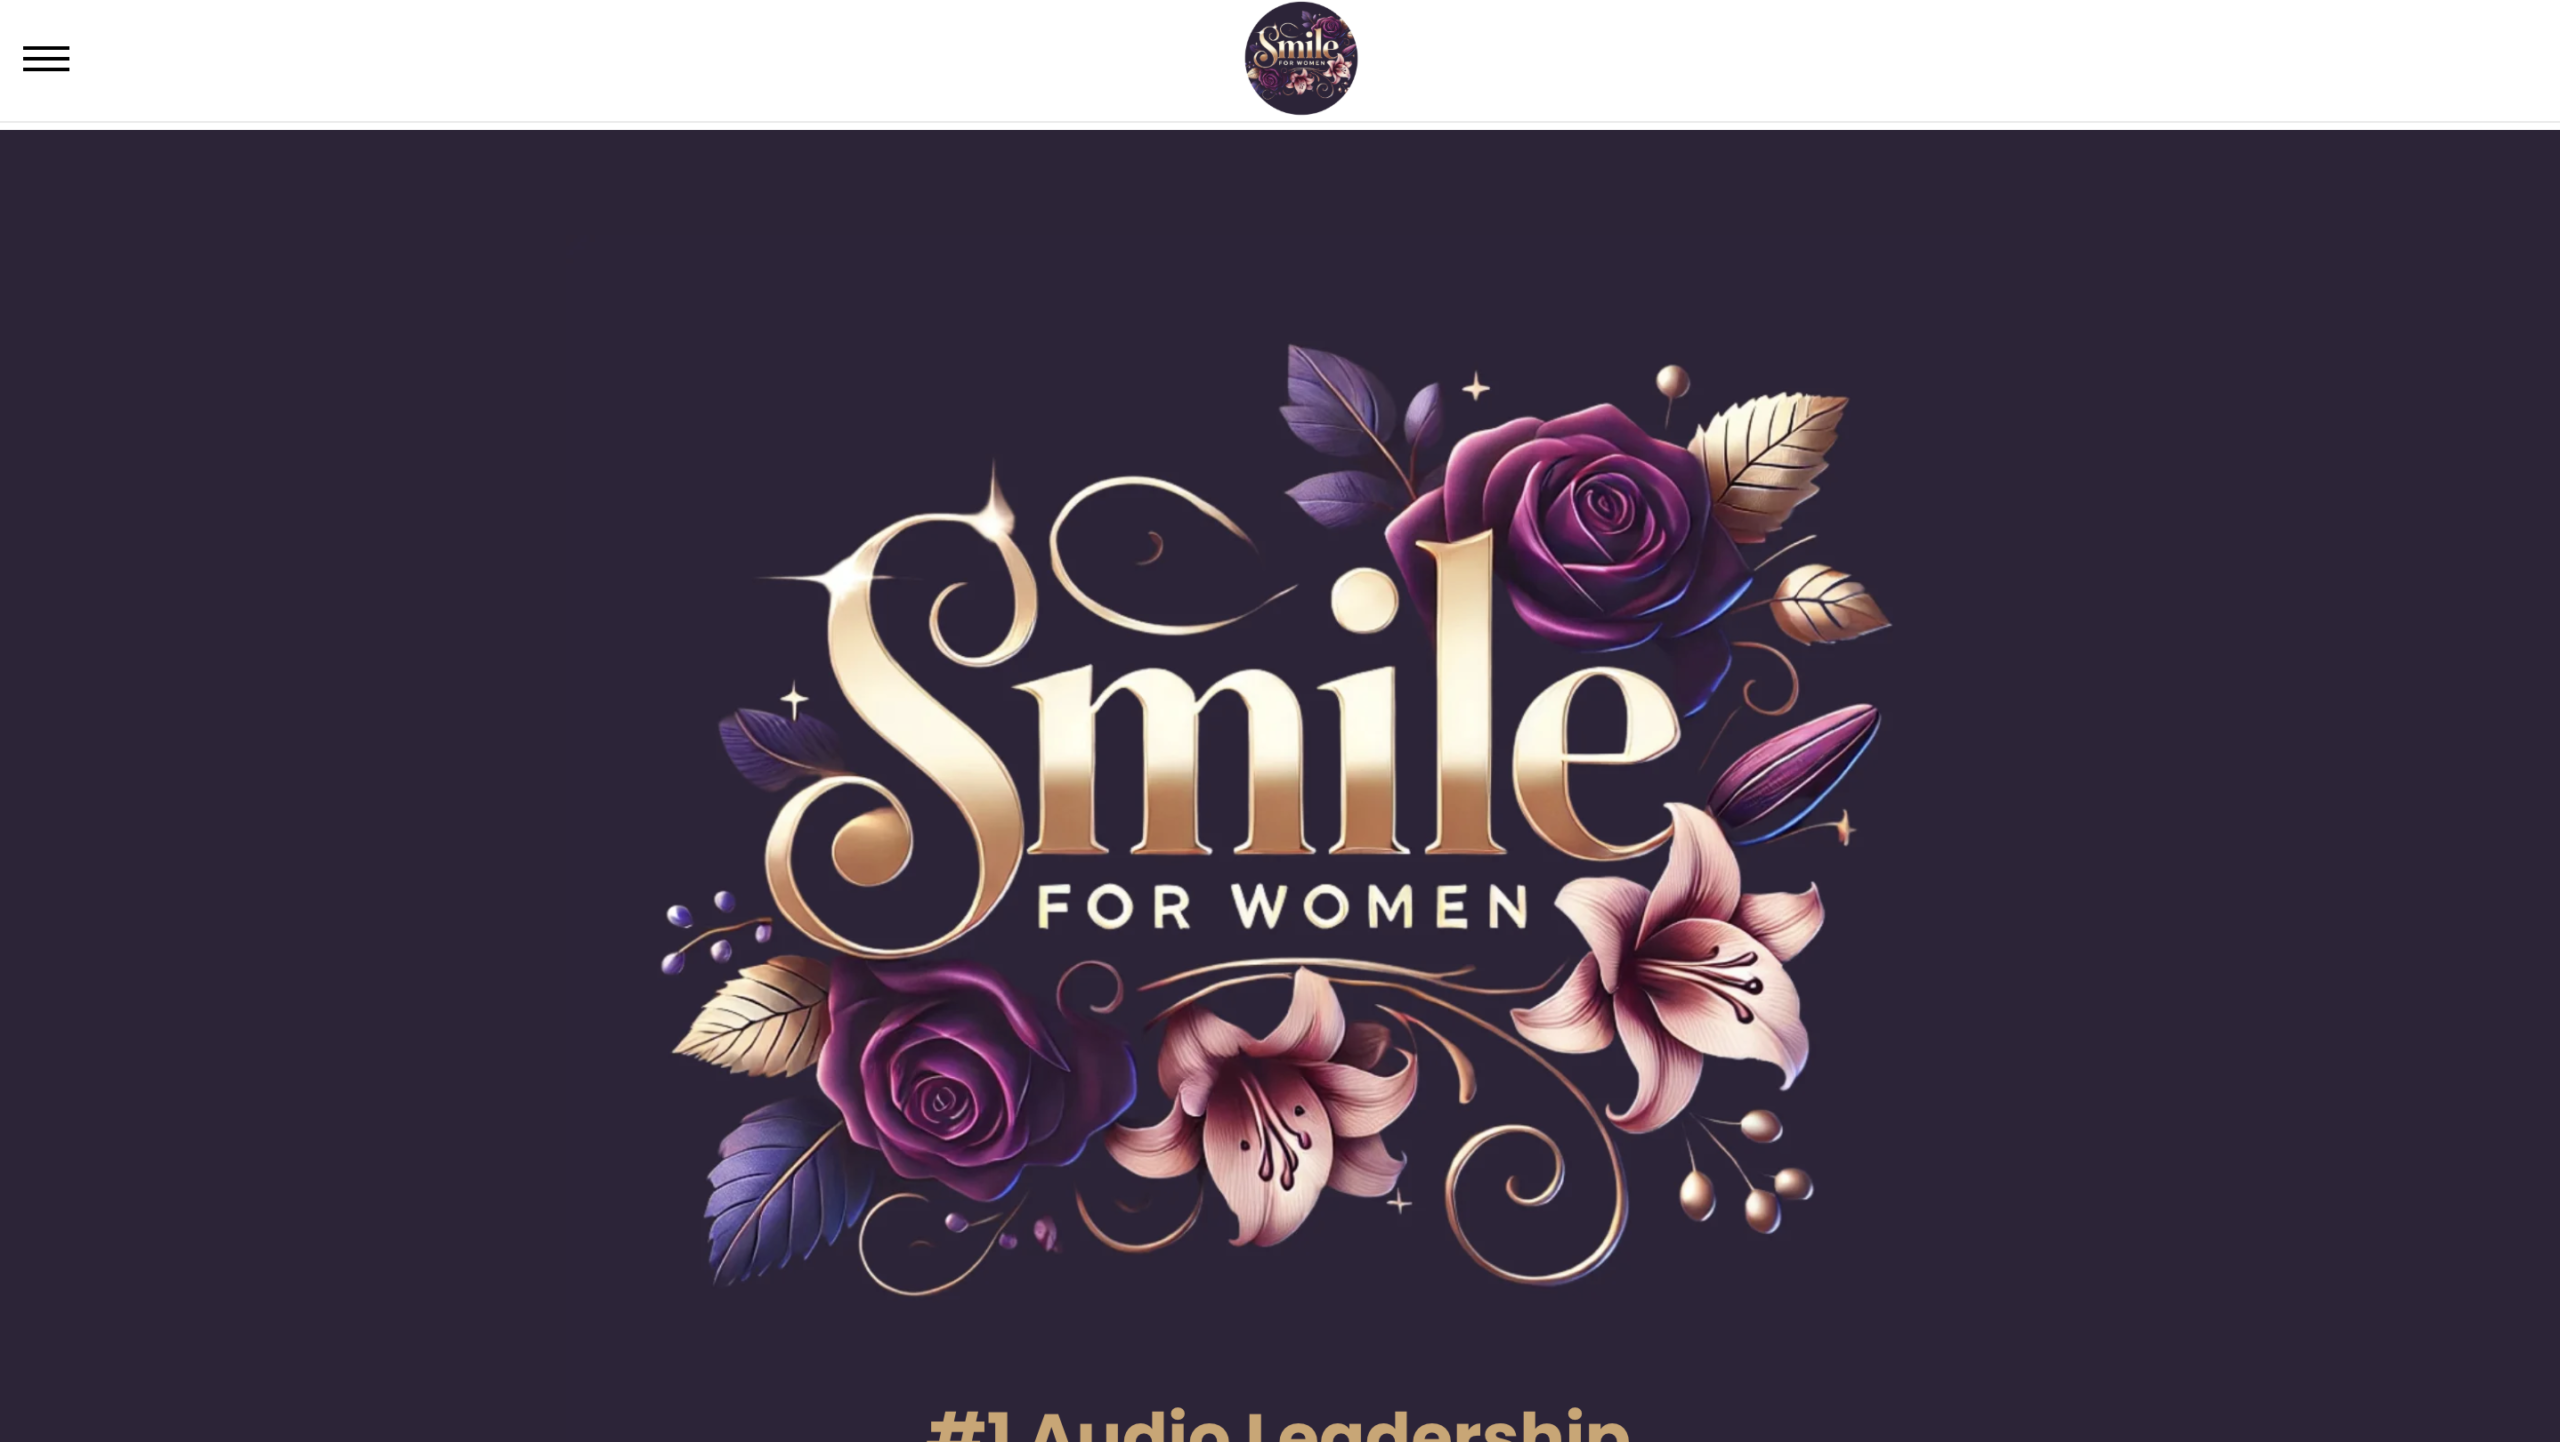Click the small gold leaf under the upper rose
This screenshot has width=2560, height=1442.
click(1828, 603)
